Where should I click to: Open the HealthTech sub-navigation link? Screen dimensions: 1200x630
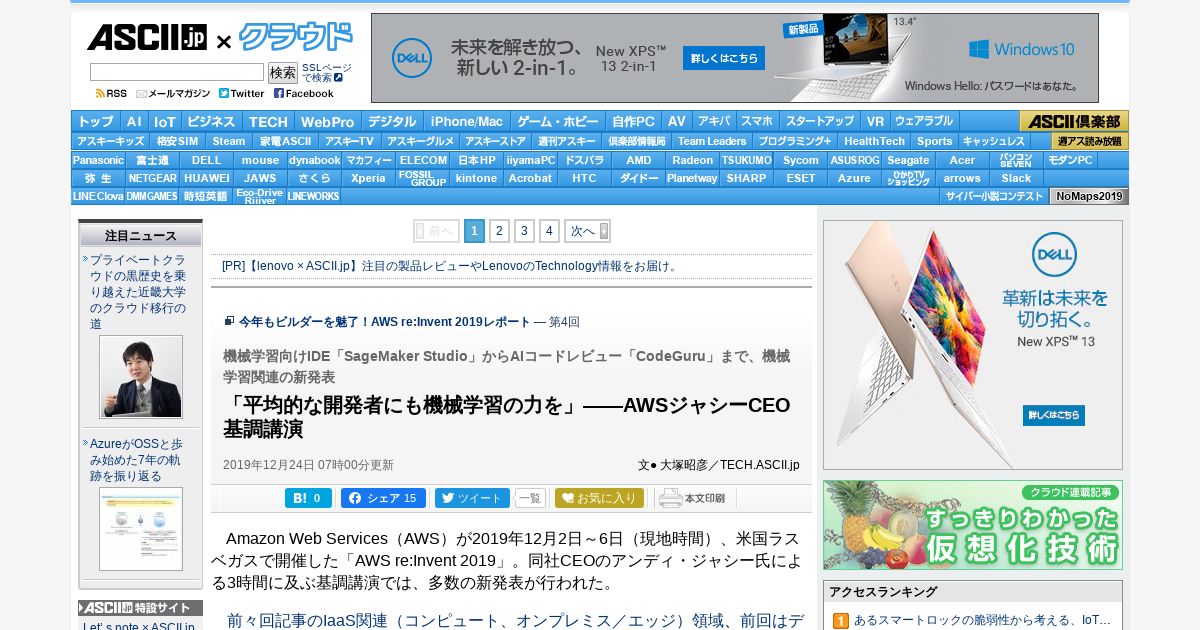[874, 141]
